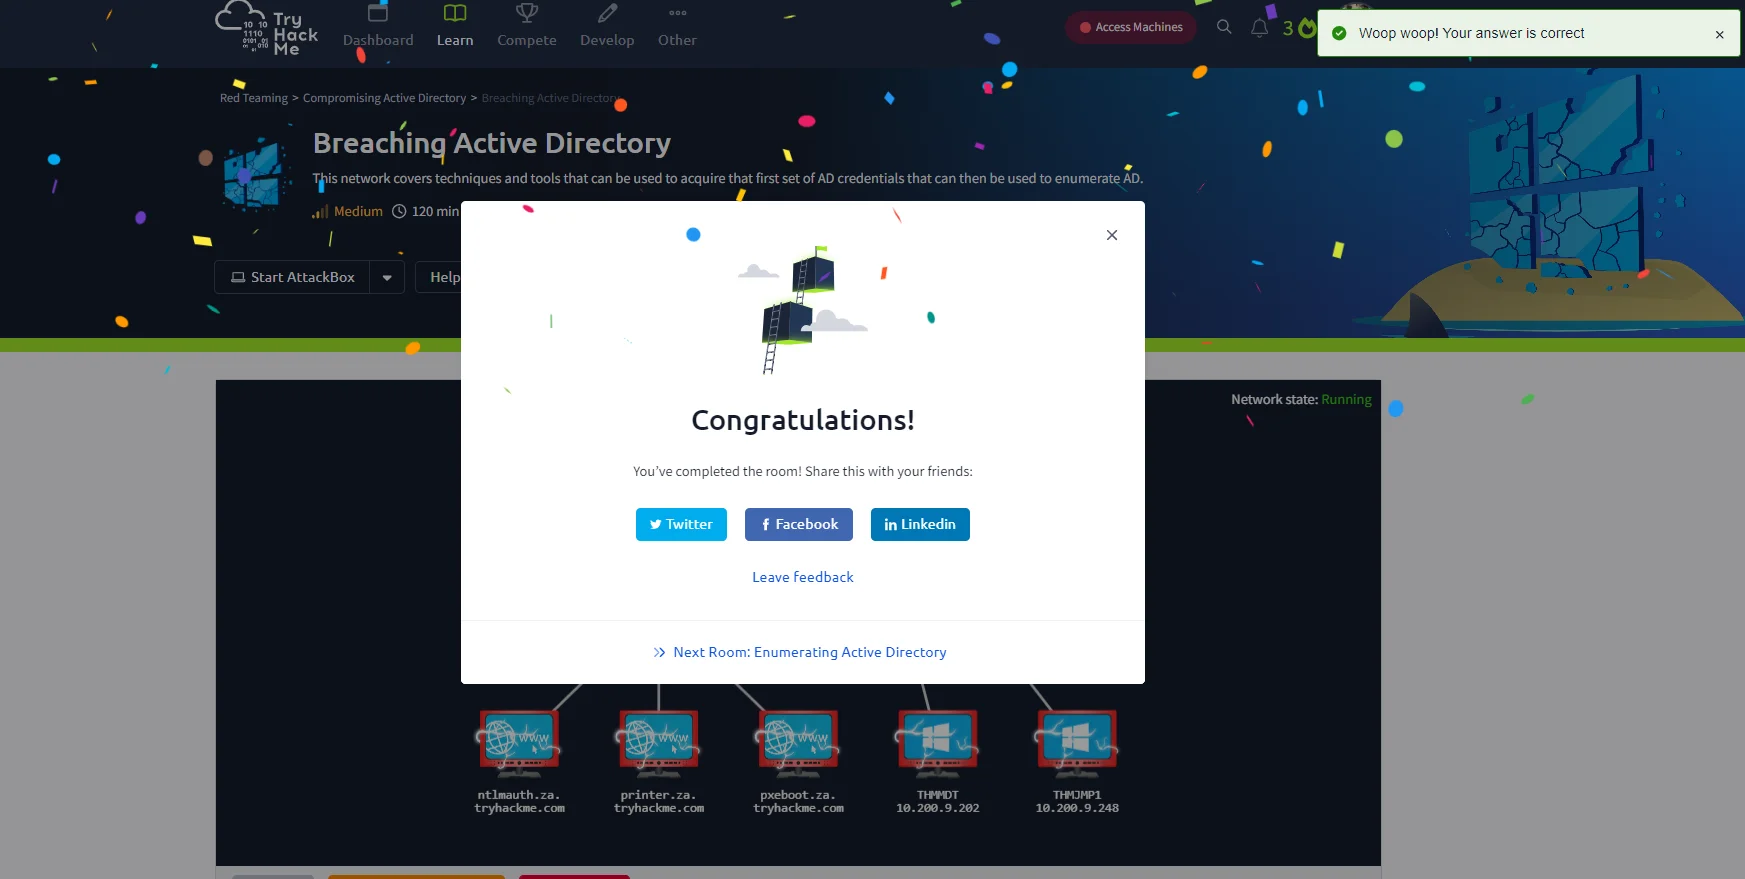Click the green checkmark in the toast
Screen dimensions: 1745x879
pos(1339,33)
